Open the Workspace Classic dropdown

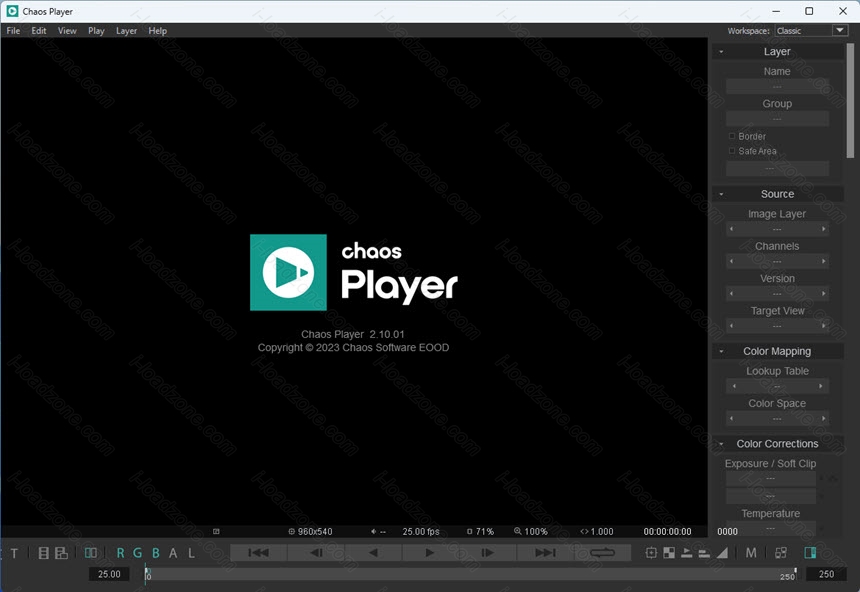point(811,31)
